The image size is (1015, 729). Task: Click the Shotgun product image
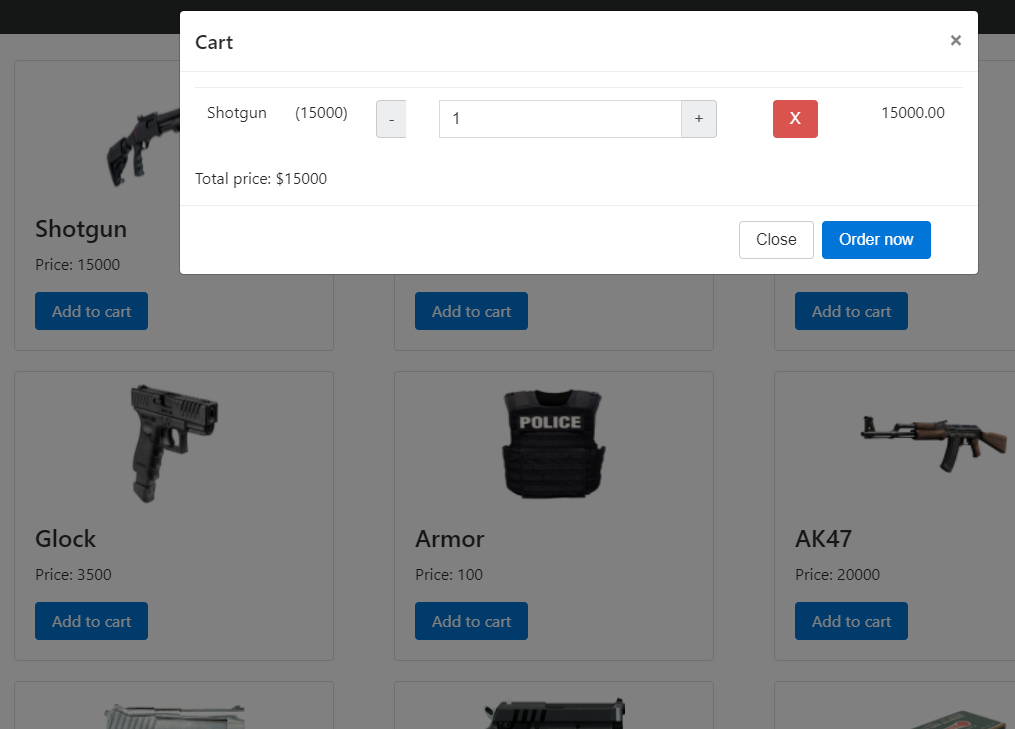(x=143, y=149)
